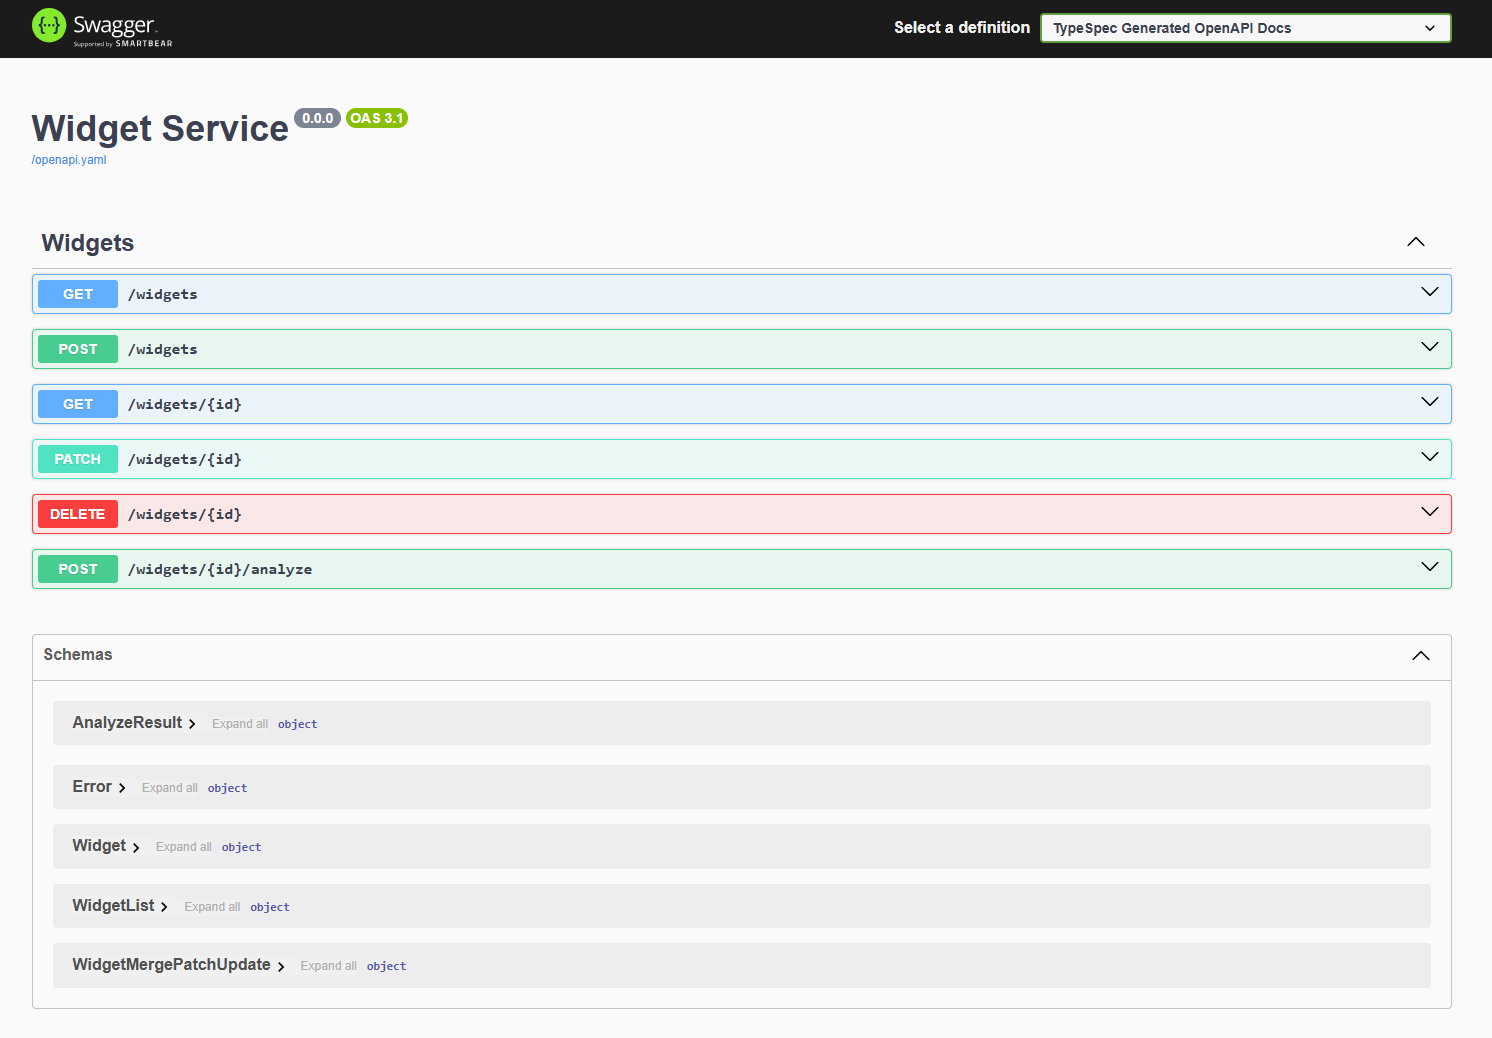Collapse the Widgets section

tap(1415, 241)
